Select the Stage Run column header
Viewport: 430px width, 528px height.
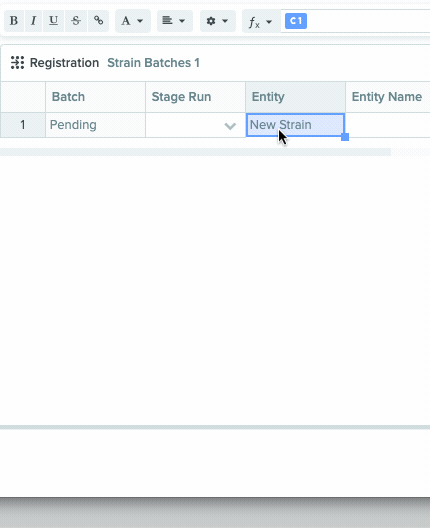pyautogui.click(x=195, y=97)
